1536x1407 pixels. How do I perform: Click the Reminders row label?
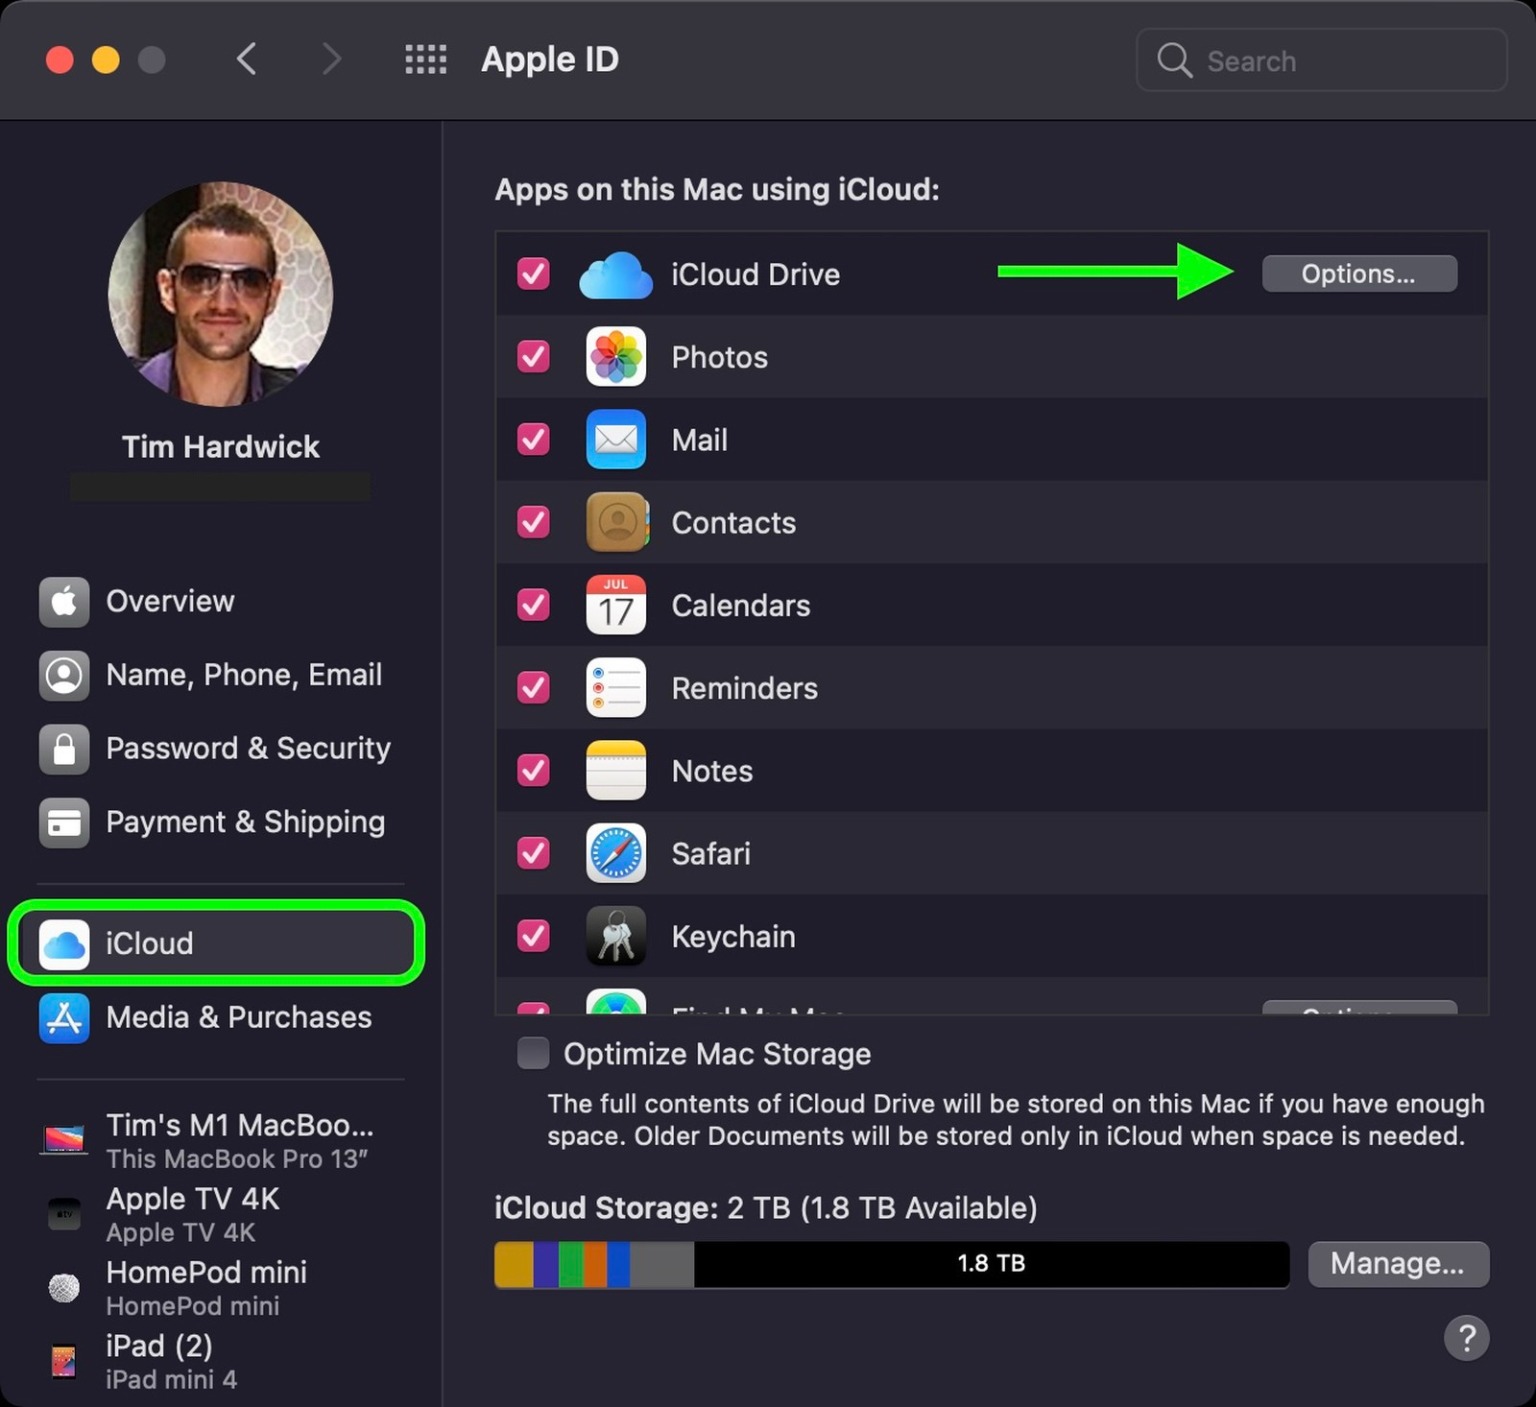(x=744, y=688)
